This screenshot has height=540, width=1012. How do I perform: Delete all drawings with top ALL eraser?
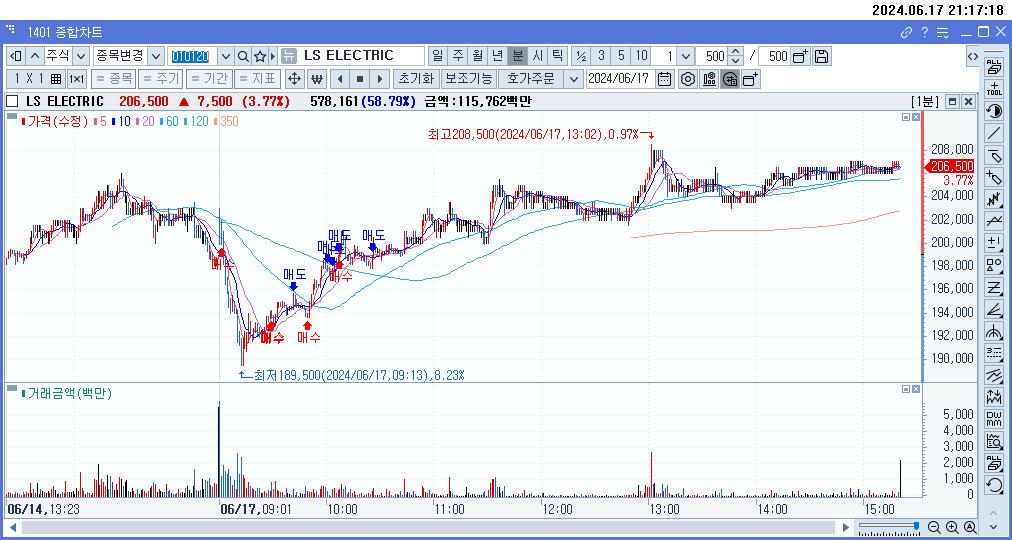pyautogui.click(x=994, y=65)
